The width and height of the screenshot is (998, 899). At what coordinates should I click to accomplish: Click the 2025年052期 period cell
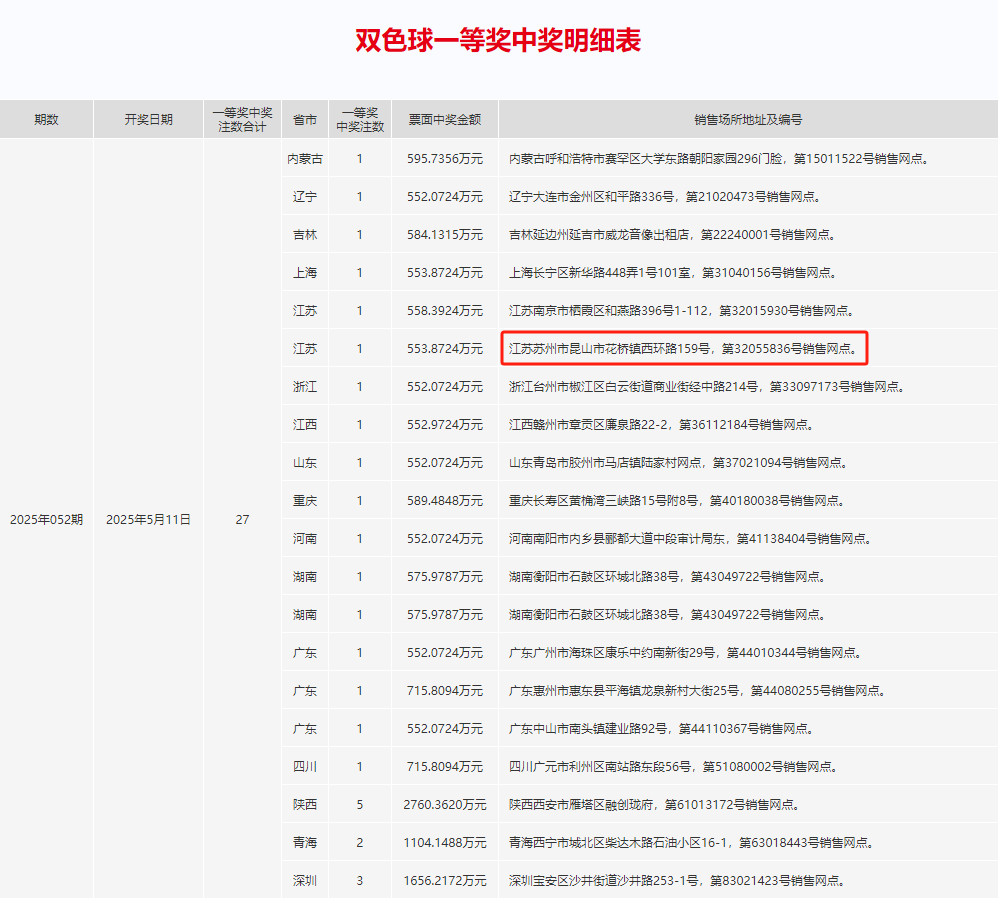point(46,520)
